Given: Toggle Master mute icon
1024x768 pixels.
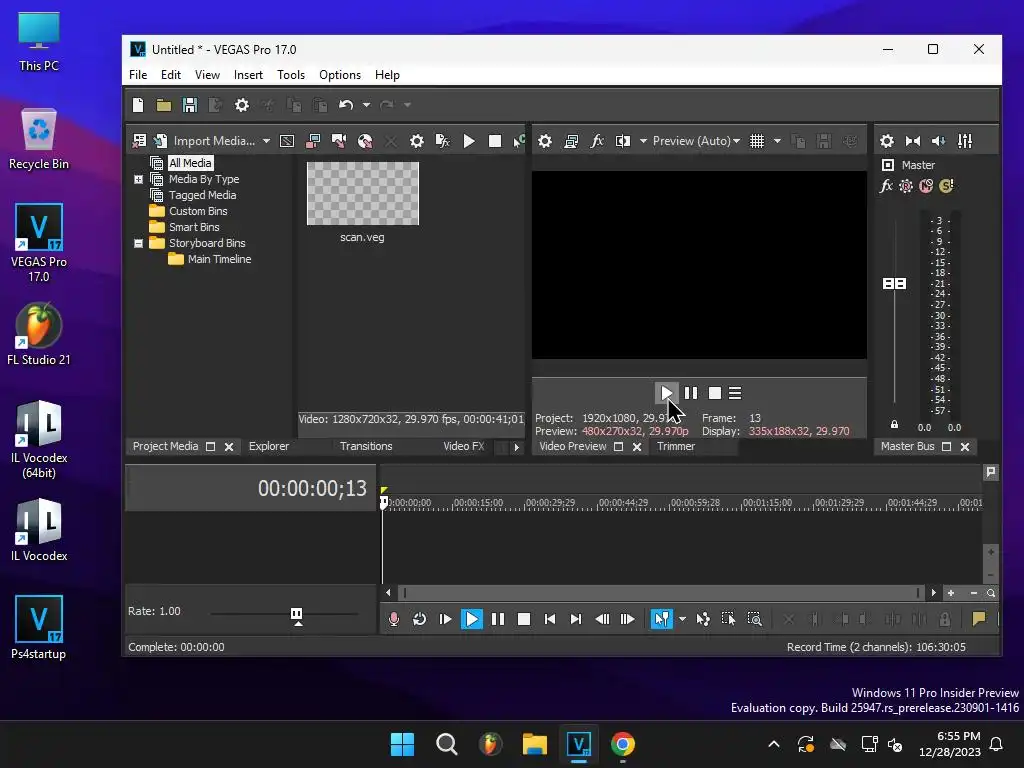Looking at the screenshot, I should 926,186.
